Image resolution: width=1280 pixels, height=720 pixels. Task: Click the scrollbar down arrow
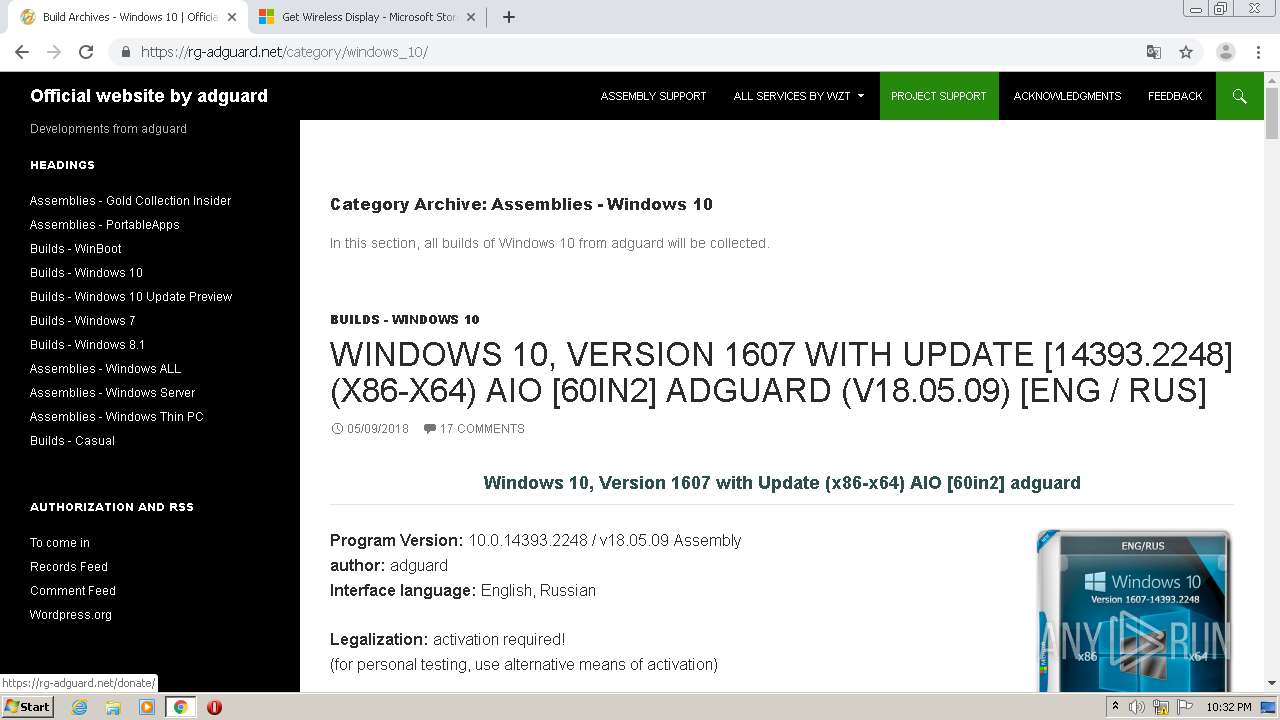1272,683
